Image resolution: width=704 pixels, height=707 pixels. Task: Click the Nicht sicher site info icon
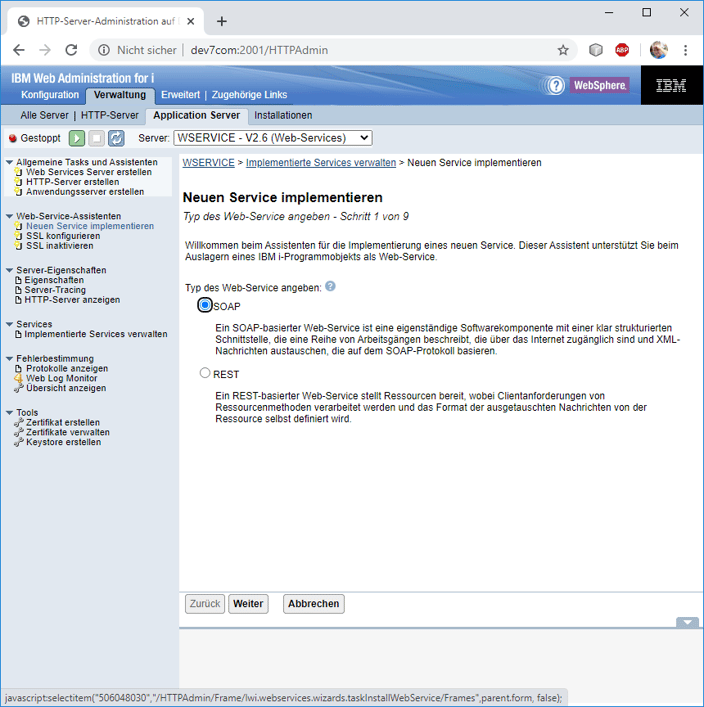(x=104, y=50)
